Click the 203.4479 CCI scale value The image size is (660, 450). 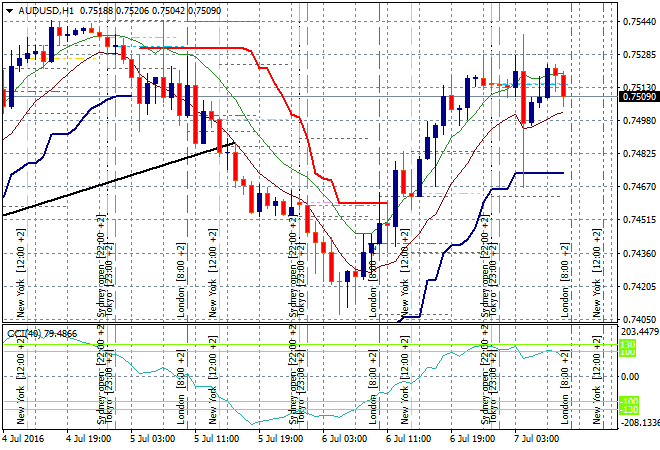639,332
